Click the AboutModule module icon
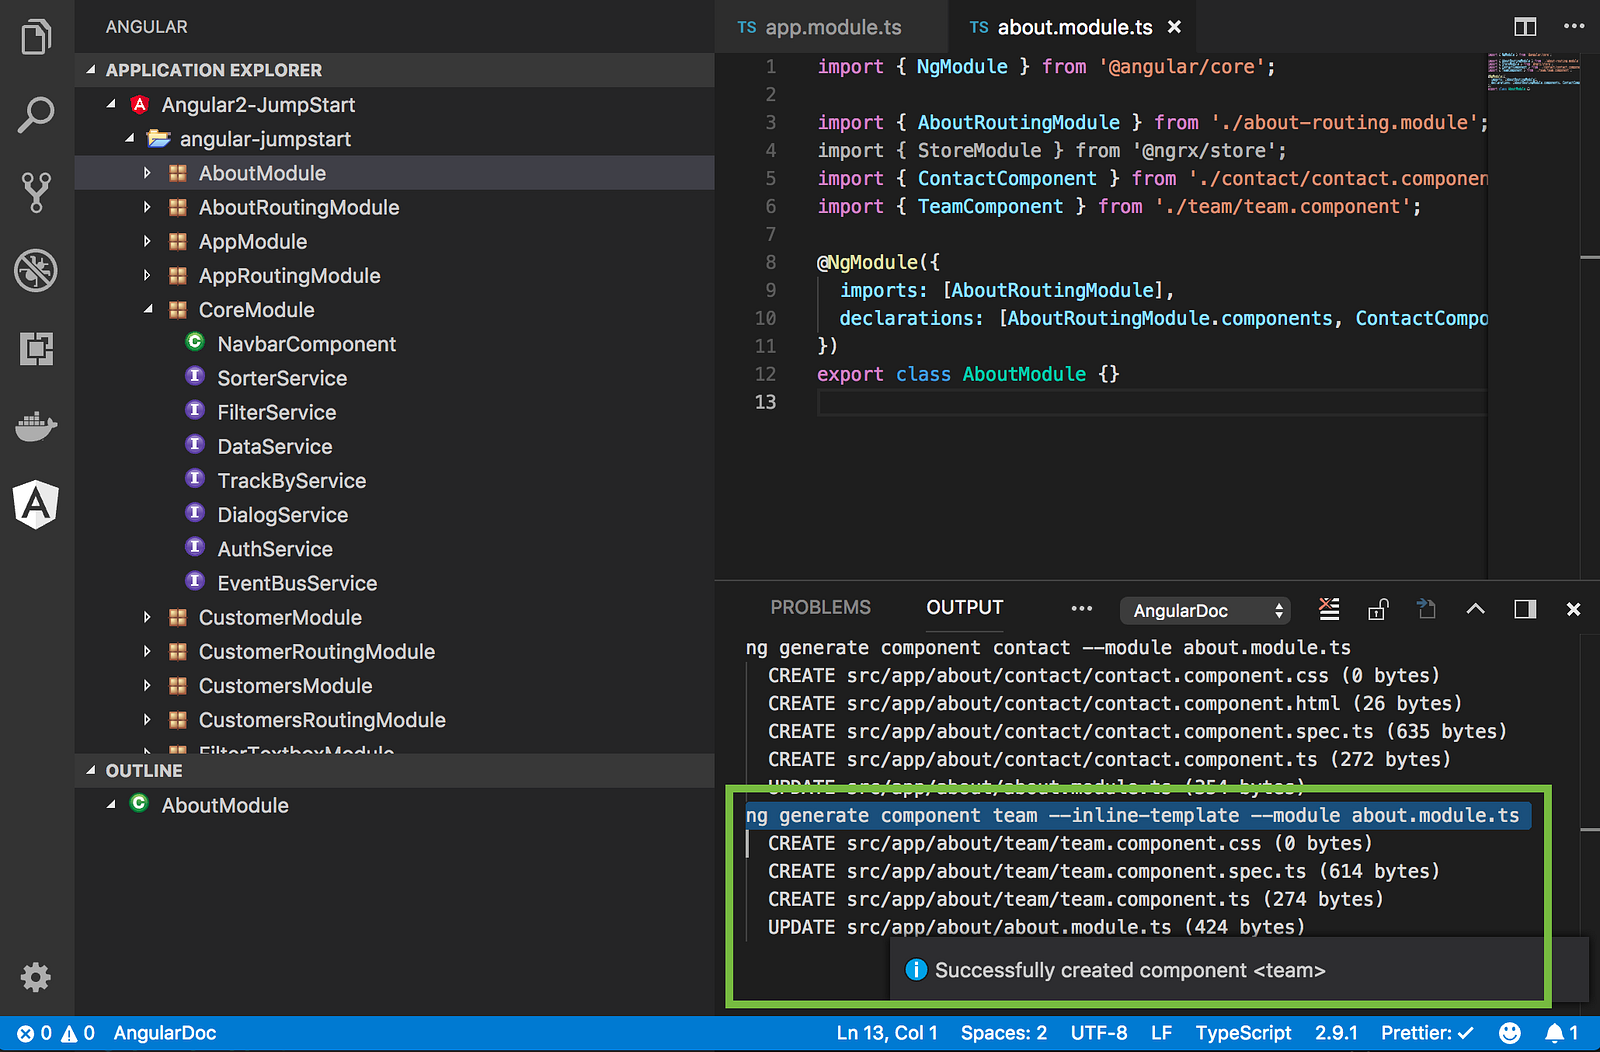The width and height of the screenshot is (1600, 1052). pyautogui.click(x=178, y=173)
